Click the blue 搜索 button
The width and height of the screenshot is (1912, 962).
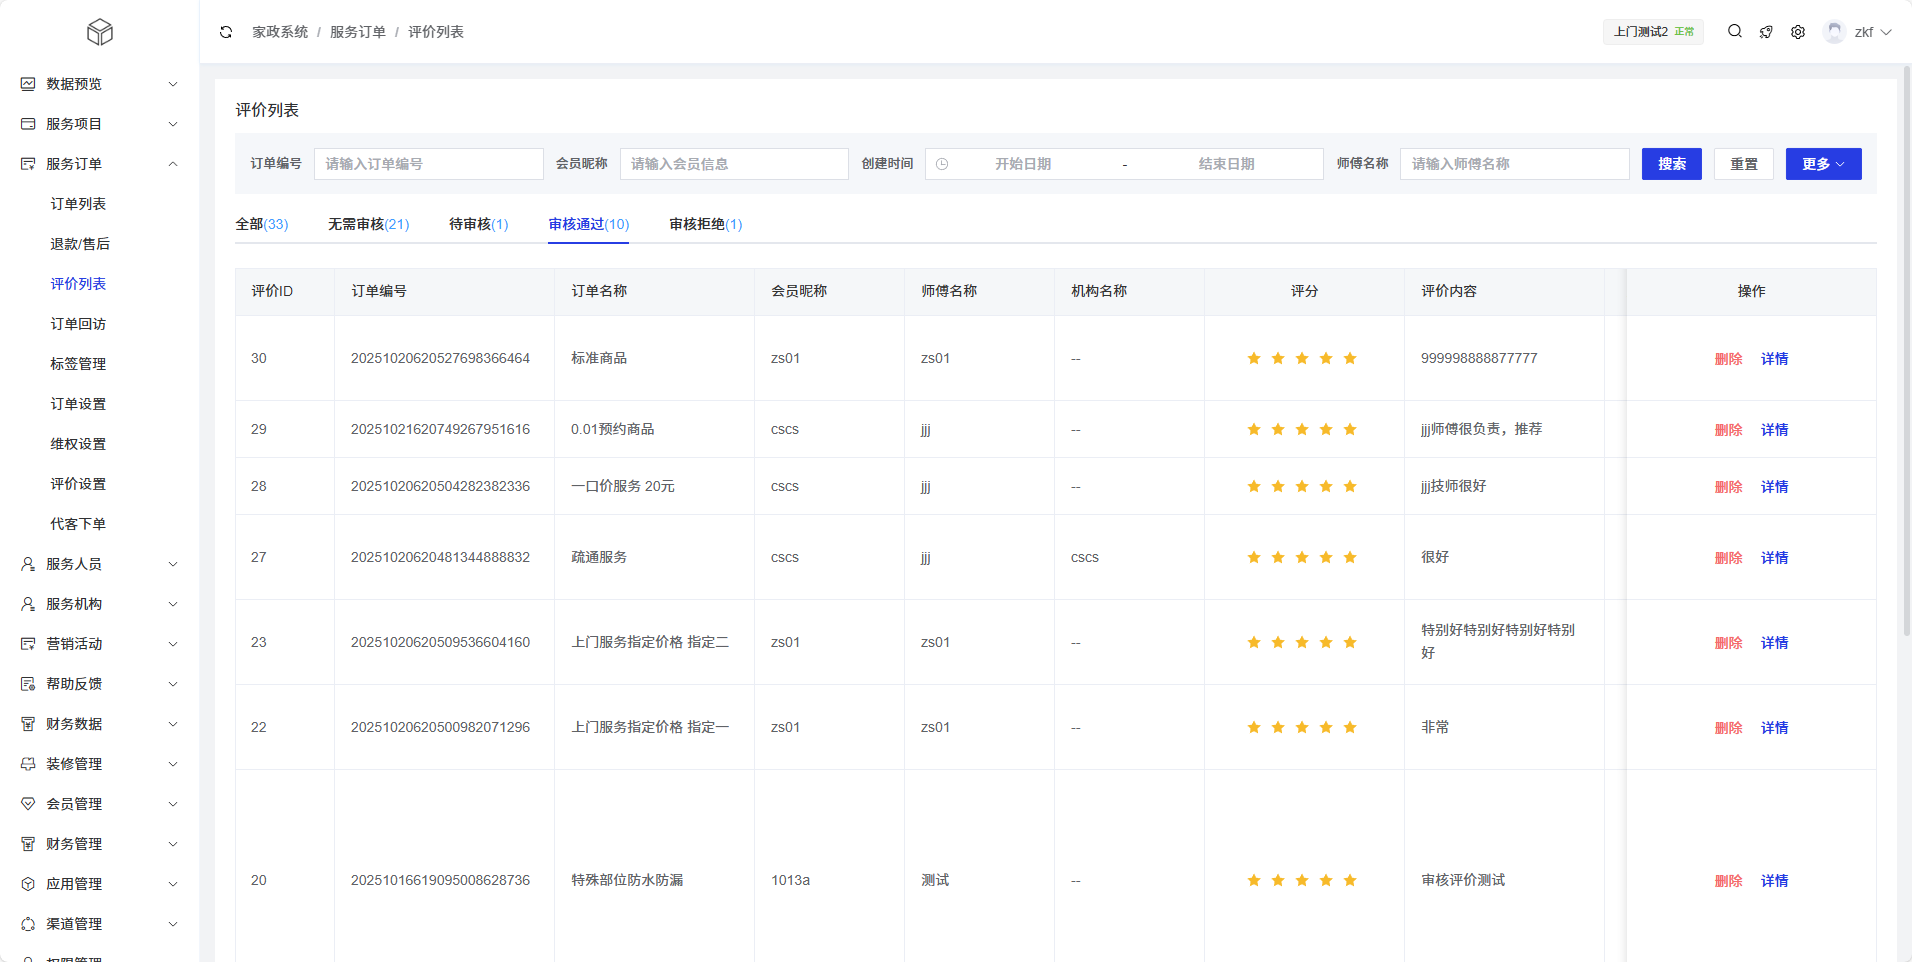1671,164
